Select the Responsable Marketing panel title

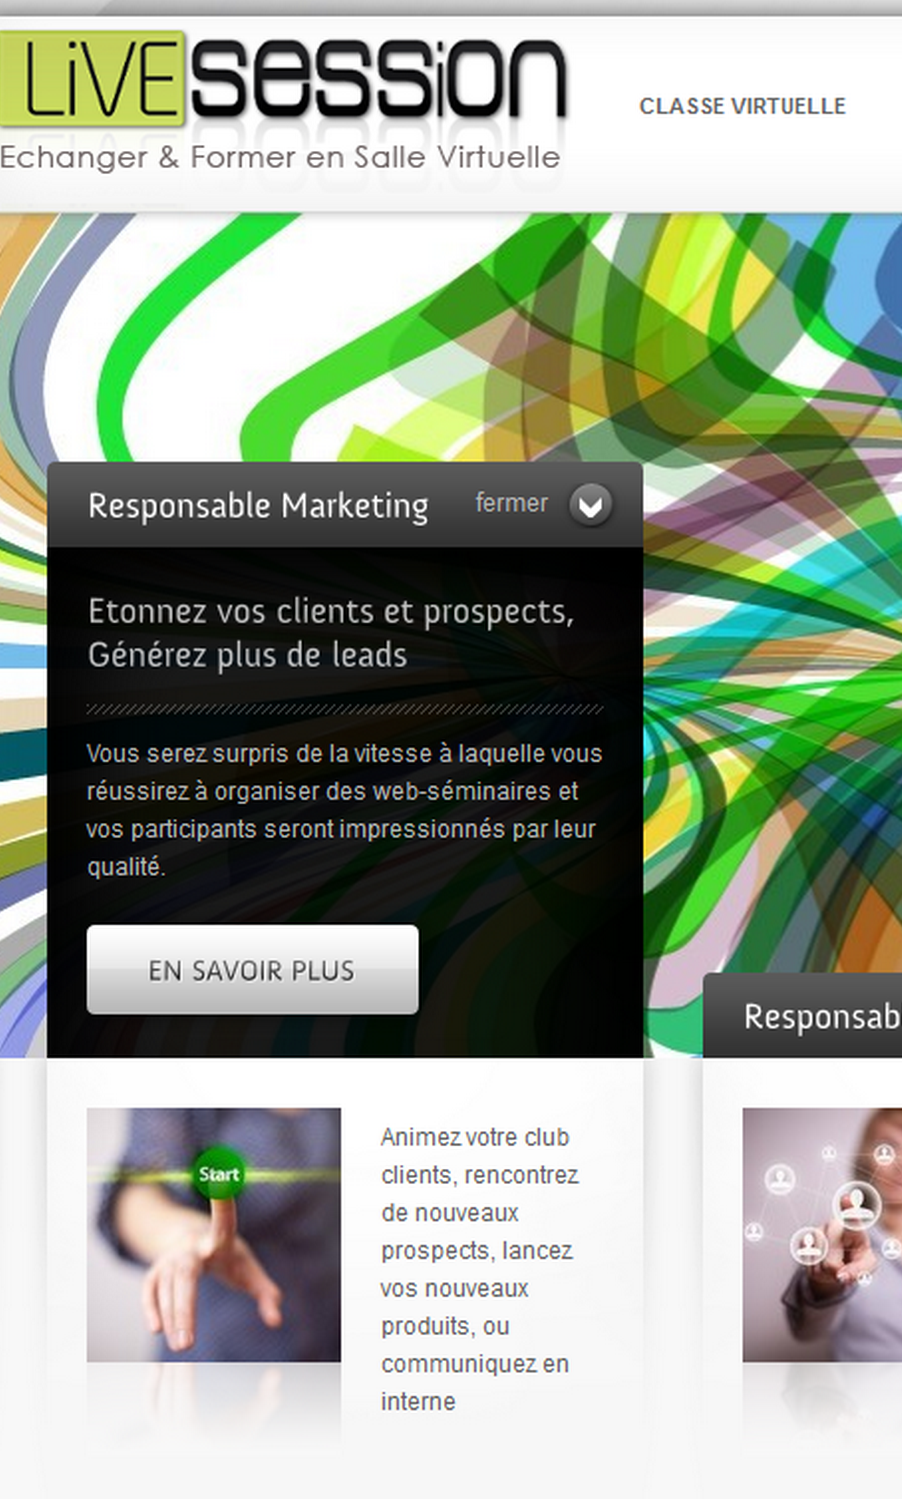[258, 506]
